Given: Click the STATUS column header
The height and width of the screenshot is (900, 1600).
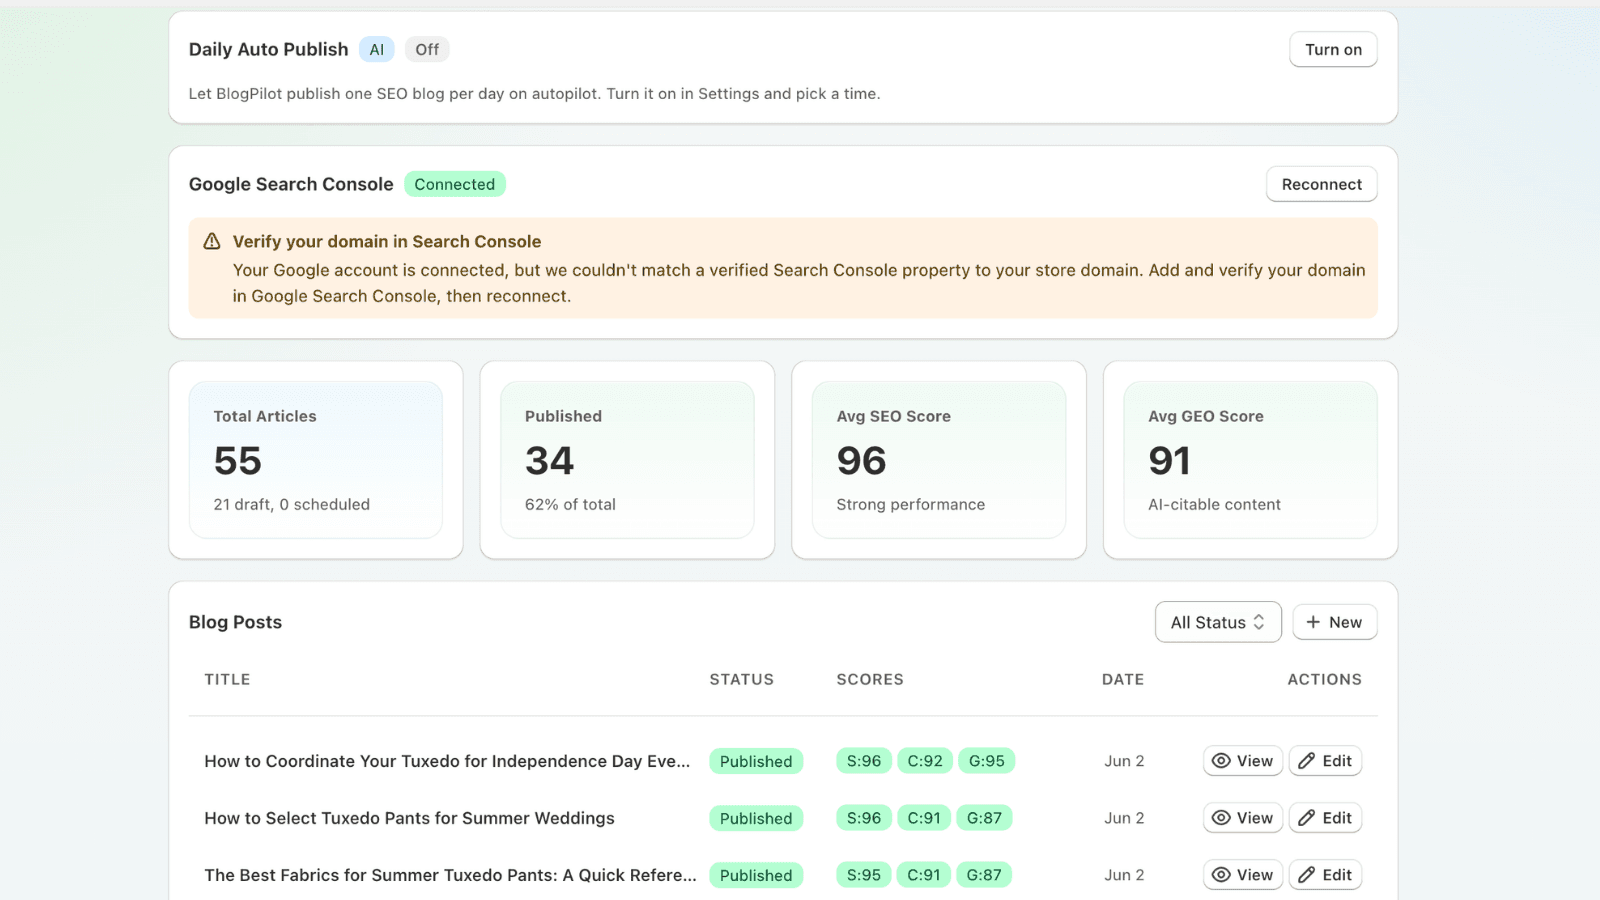Looking at the screenshot, I should pos(742,680).
